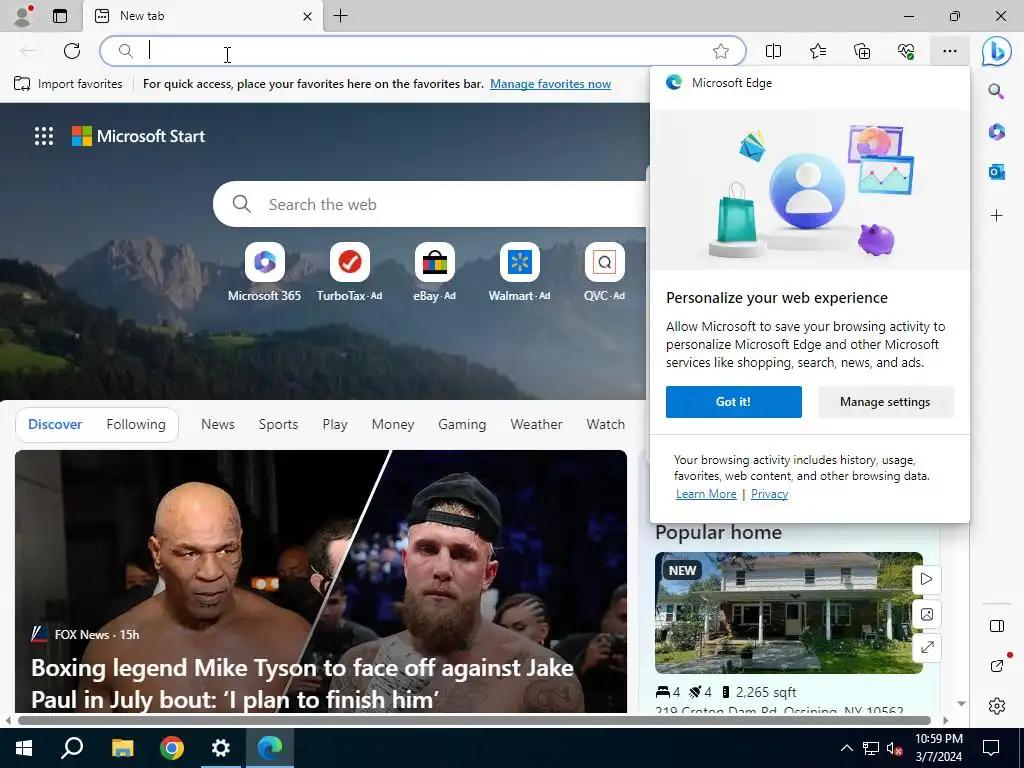
Task: Open the Learn More link
Action: (x=706, y=494)
